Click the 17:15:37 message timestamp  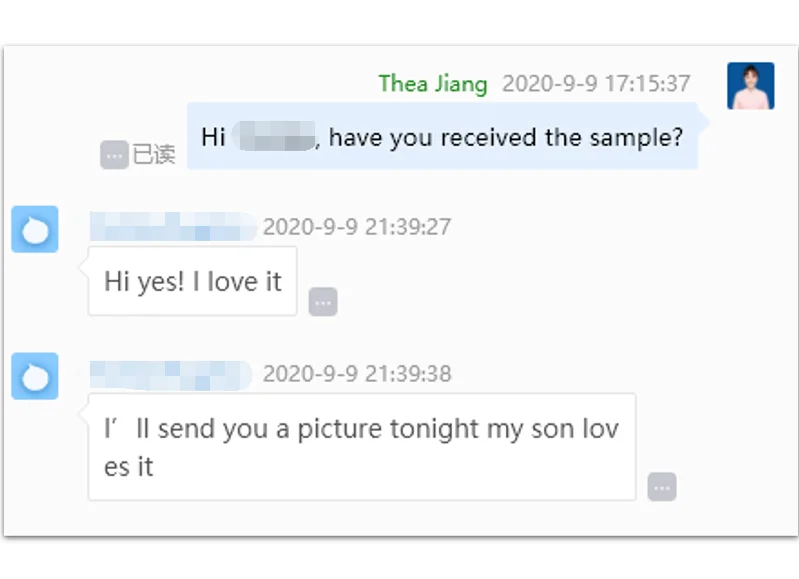point(596,83)
